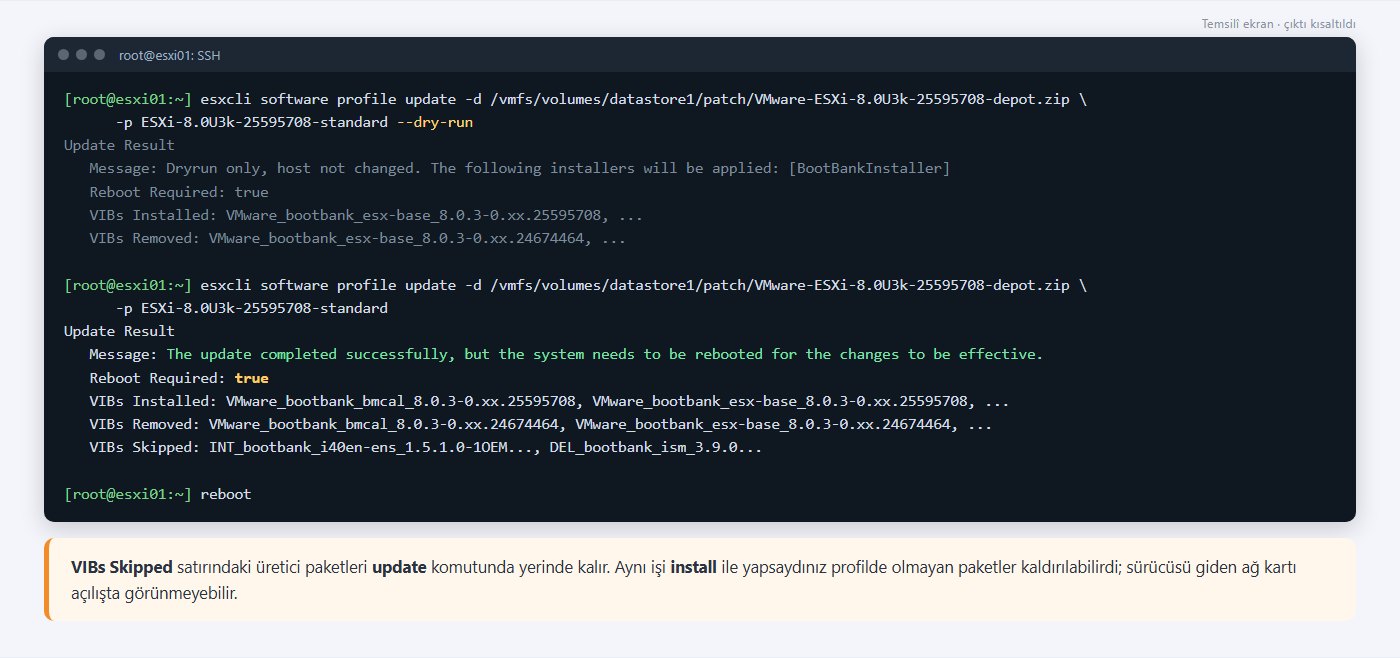
Task: Select the yellow "--dry-run" flag
Action: (435, 123)
